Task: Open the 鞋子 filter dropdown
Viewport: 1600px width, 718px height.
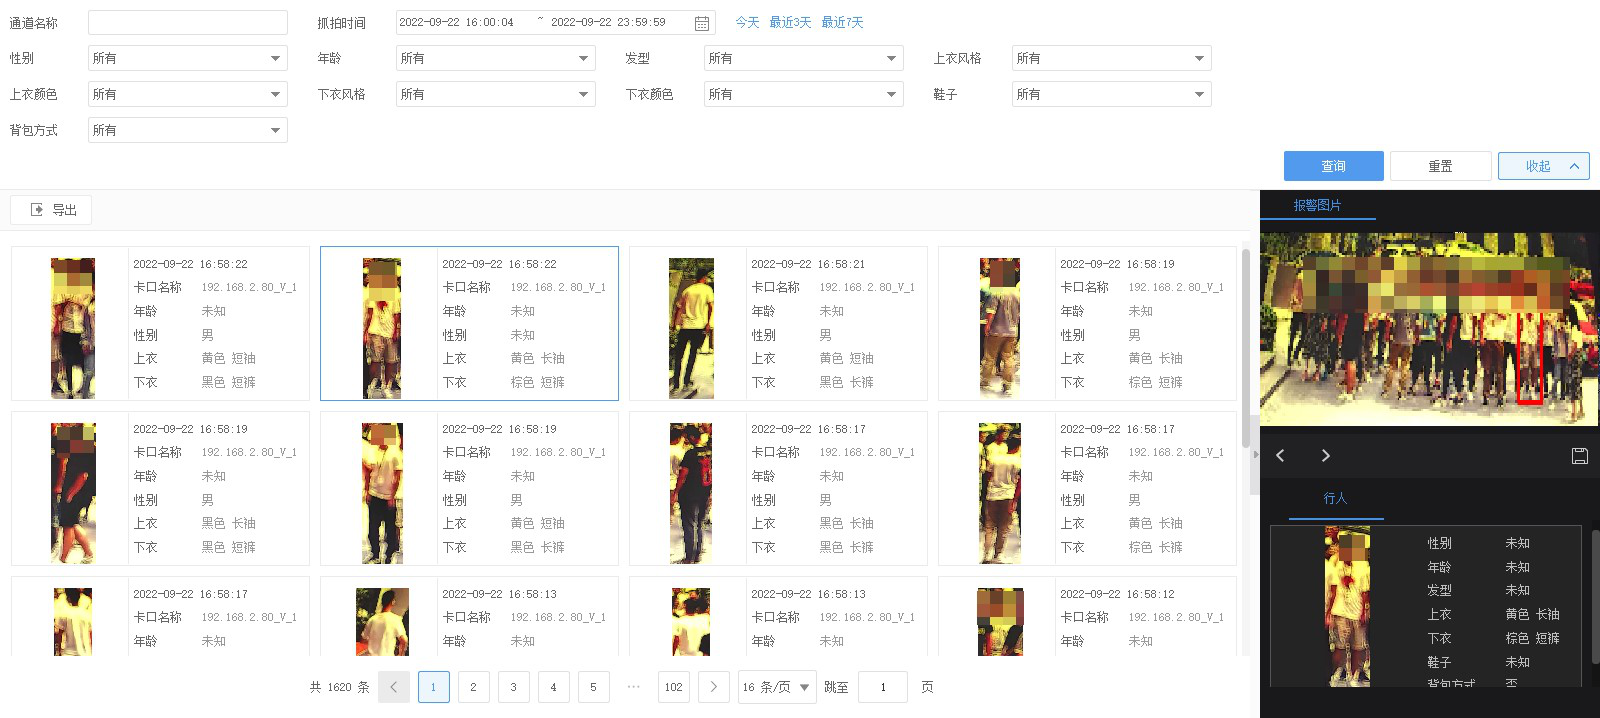Action: point(1112,94)
